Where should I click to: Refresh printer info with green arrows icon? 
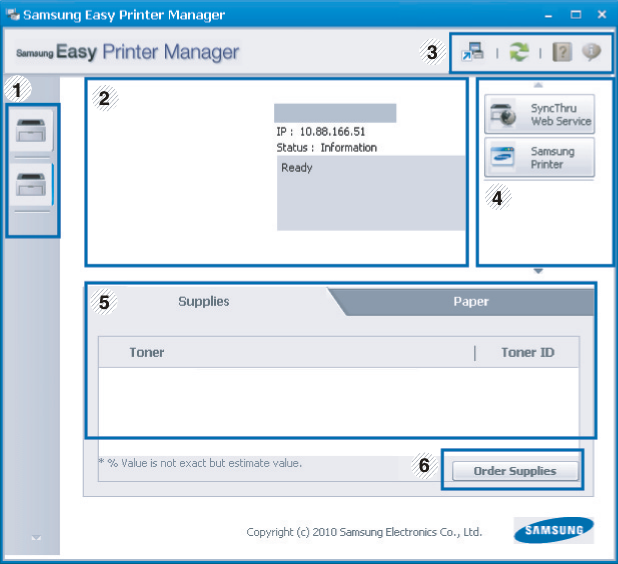[x=519, y=52]
